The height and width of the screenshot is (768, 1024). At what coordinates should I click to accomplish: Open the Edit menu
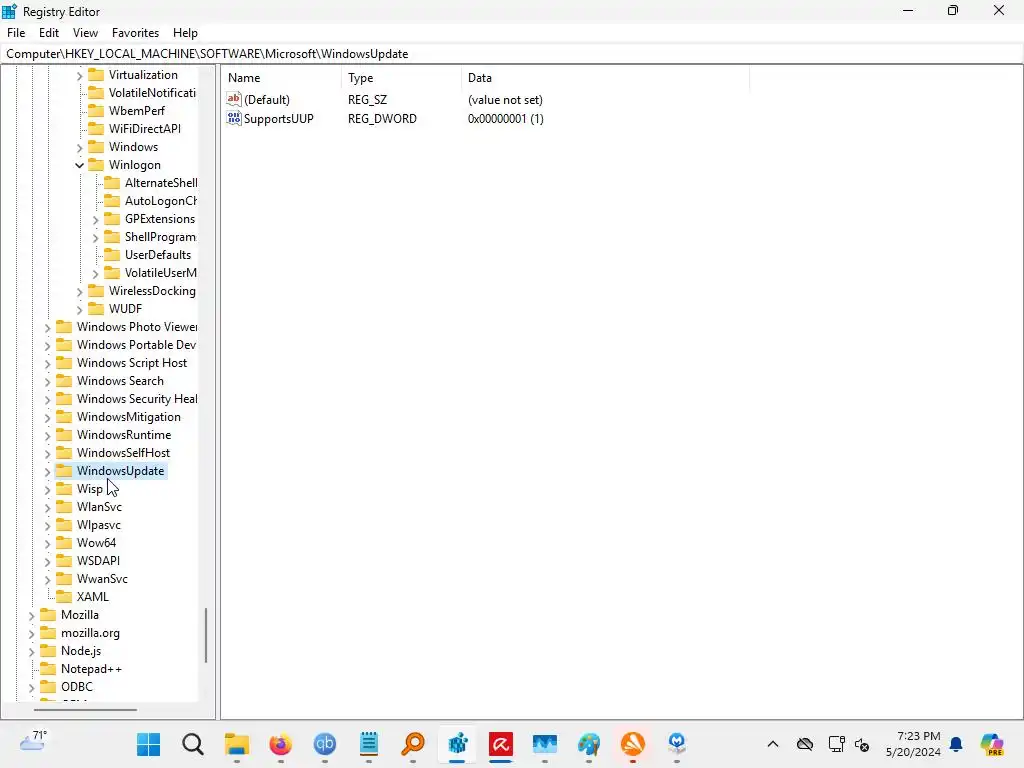(49, 33)
